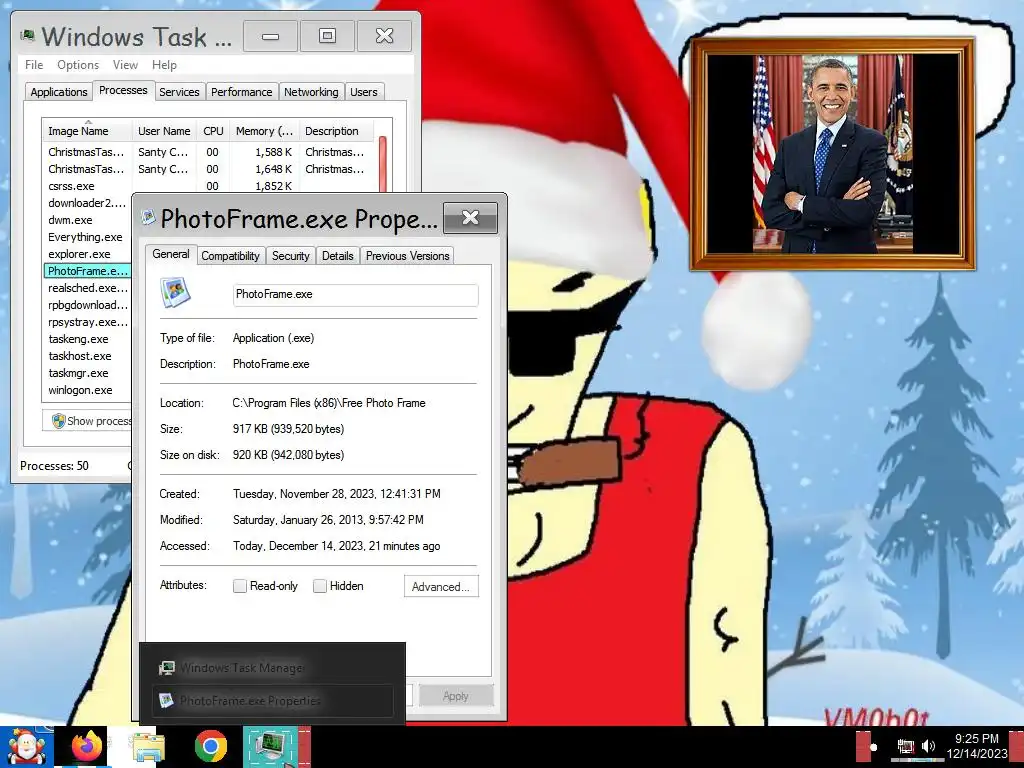
Task: Sort processes by User Name column
Action: (x=164, y=131)
